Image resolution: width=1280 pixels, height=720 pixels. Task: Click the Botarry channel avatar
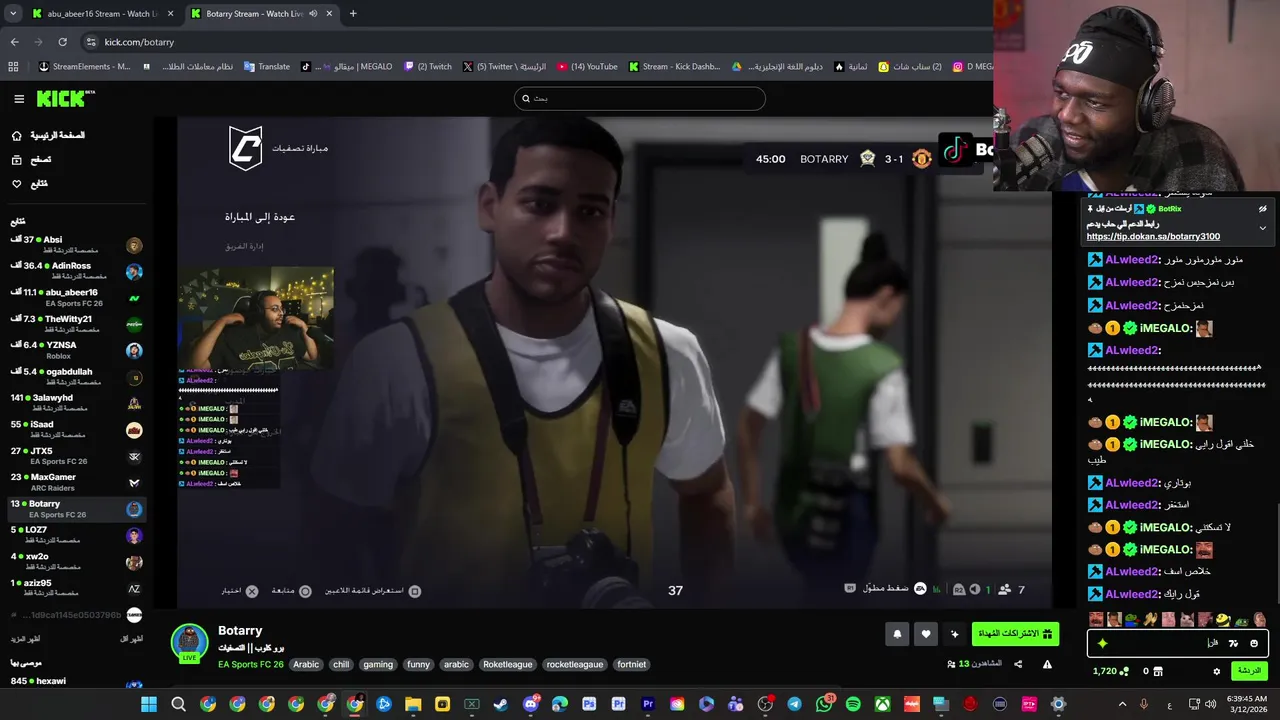189,643
